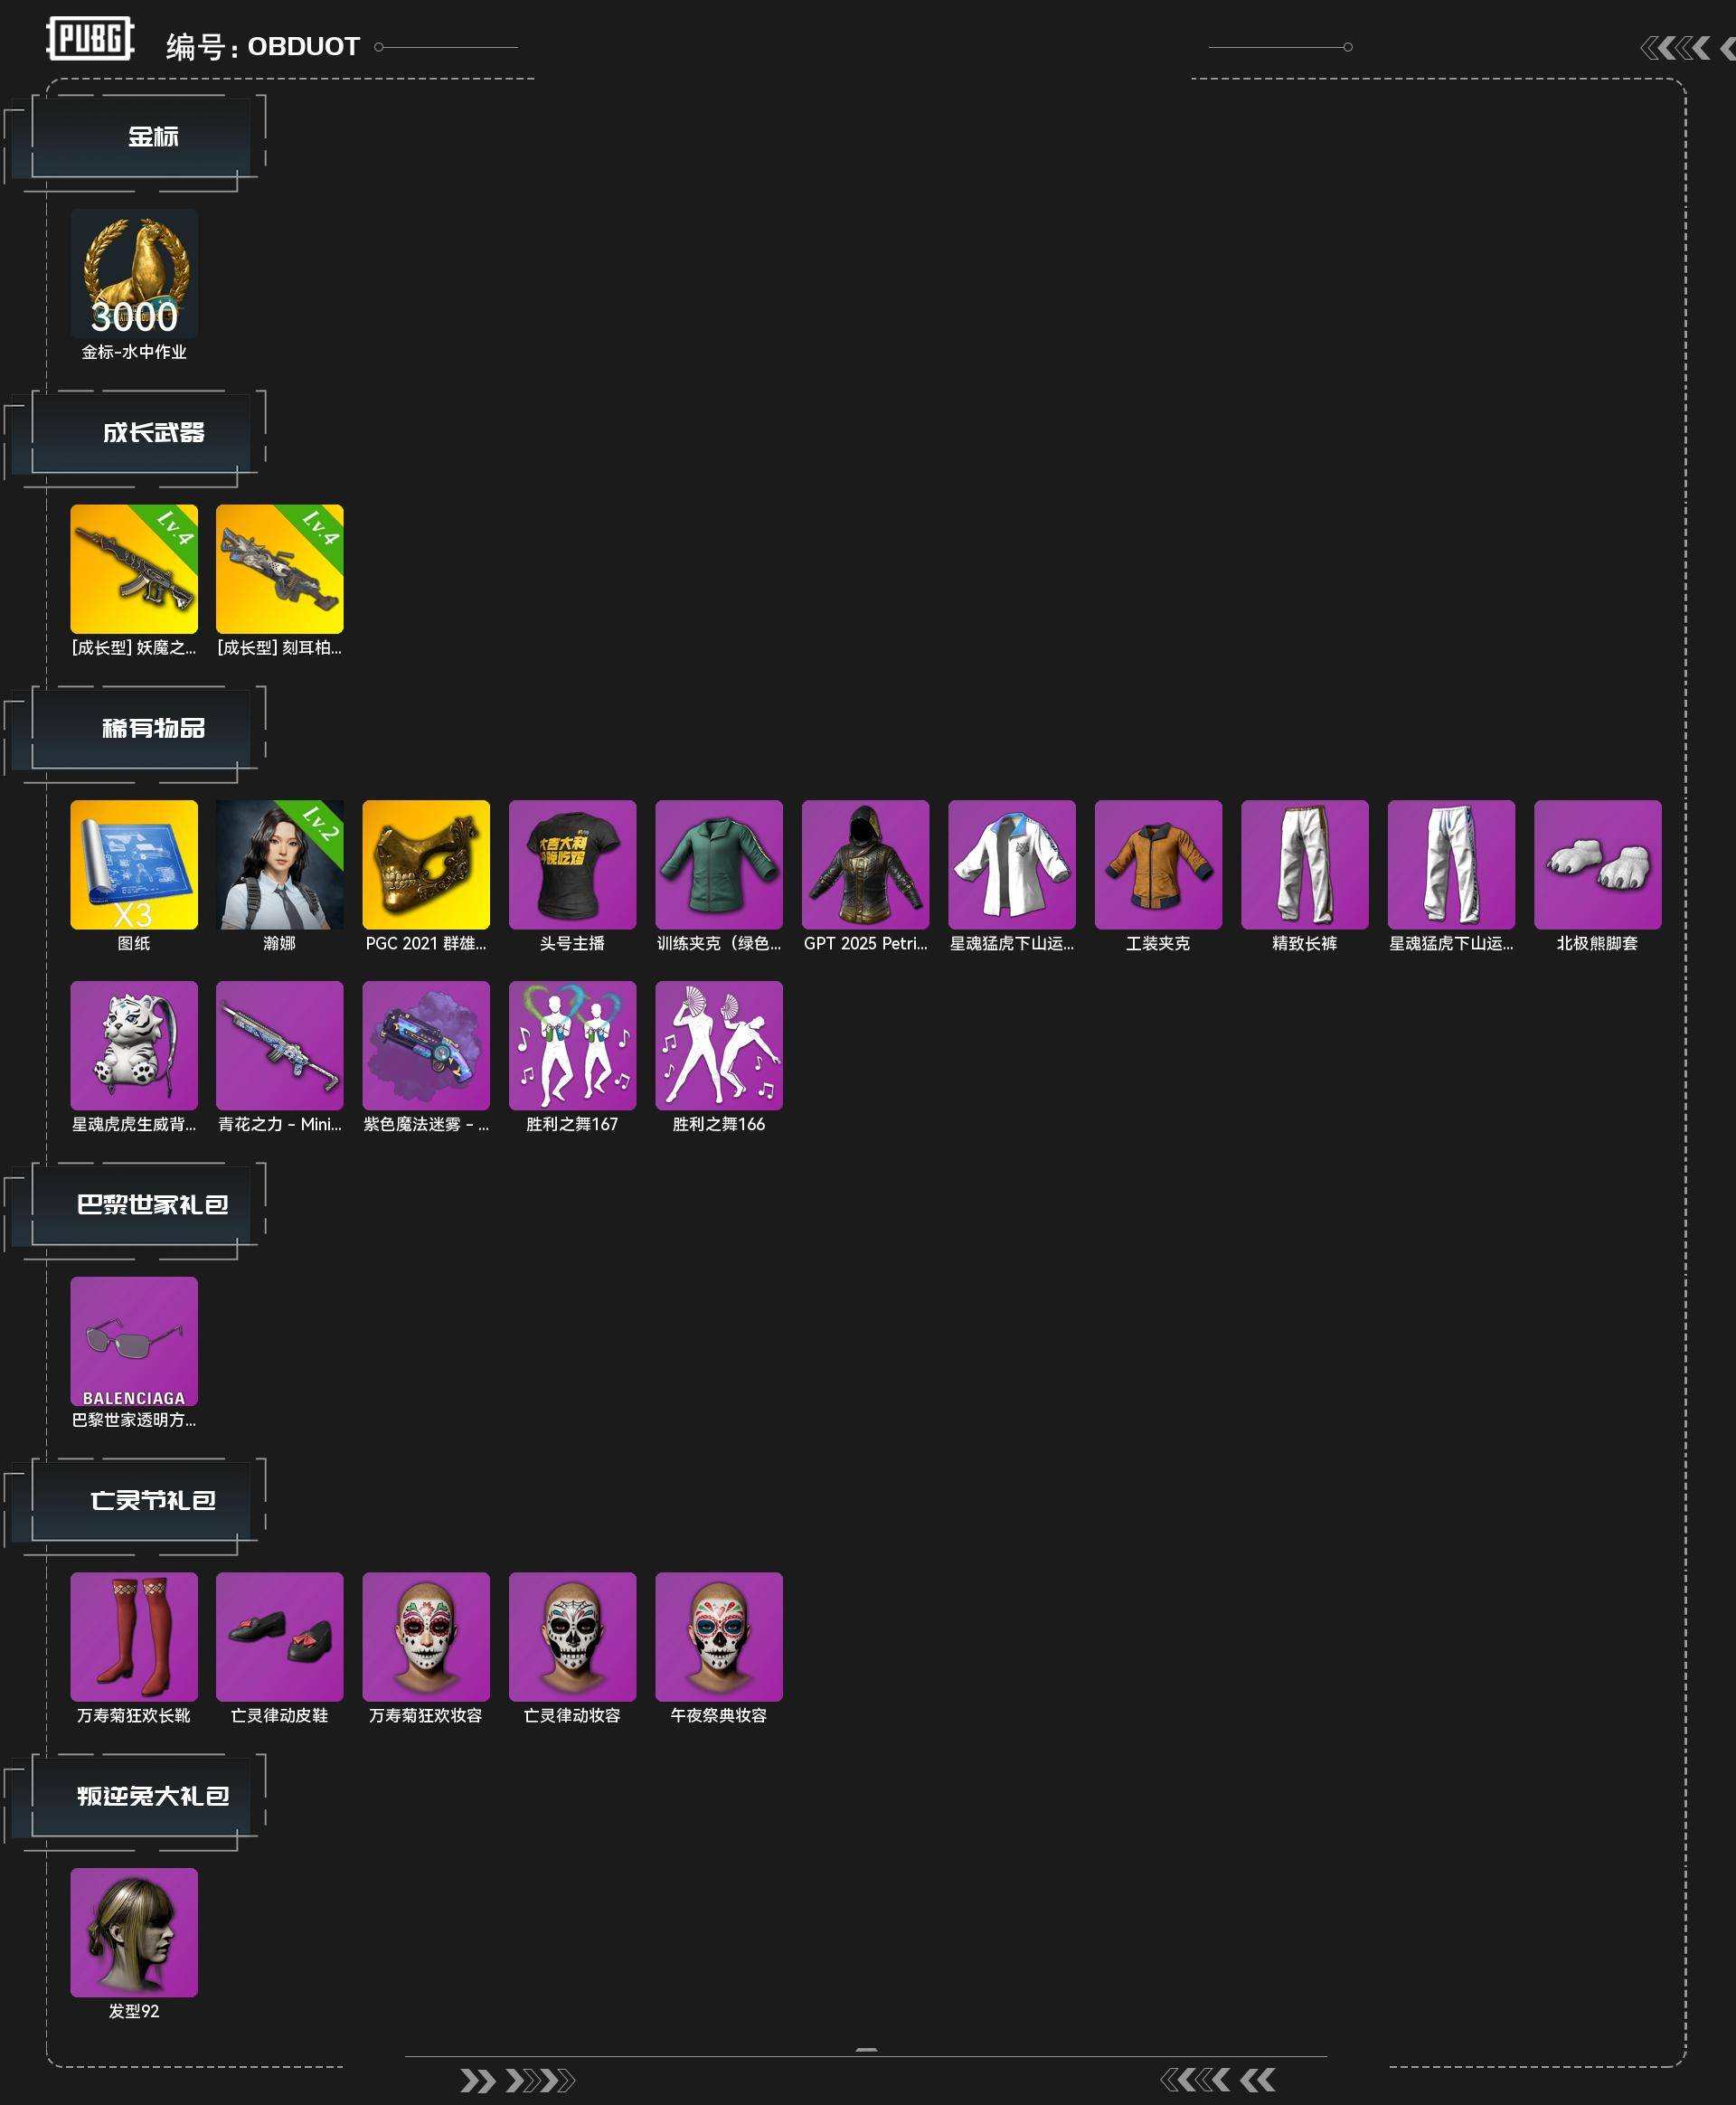1736x2105 pixels.
Task: Select the 北极熊脚套 paw gloves
Action: 1597,864
